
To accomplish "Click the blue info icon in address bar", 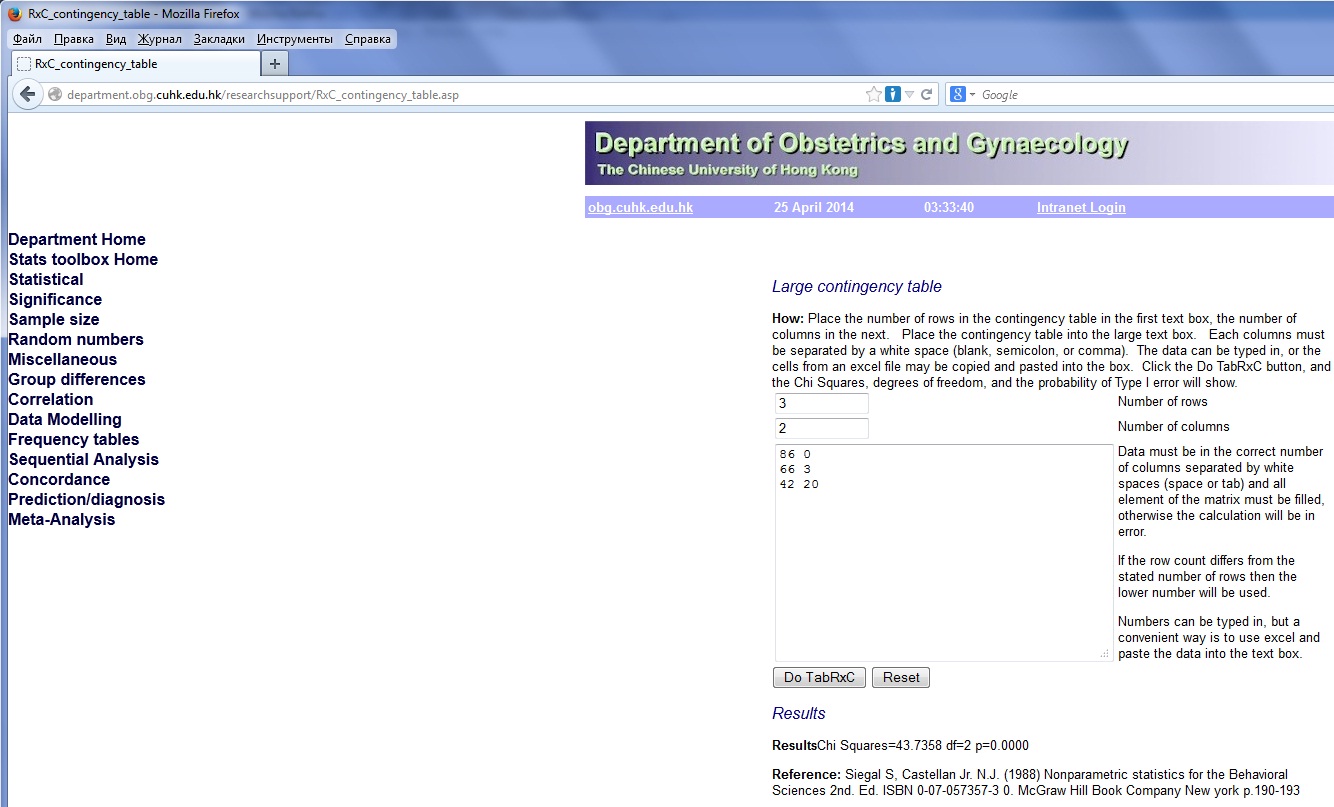I will coord(893,95).
